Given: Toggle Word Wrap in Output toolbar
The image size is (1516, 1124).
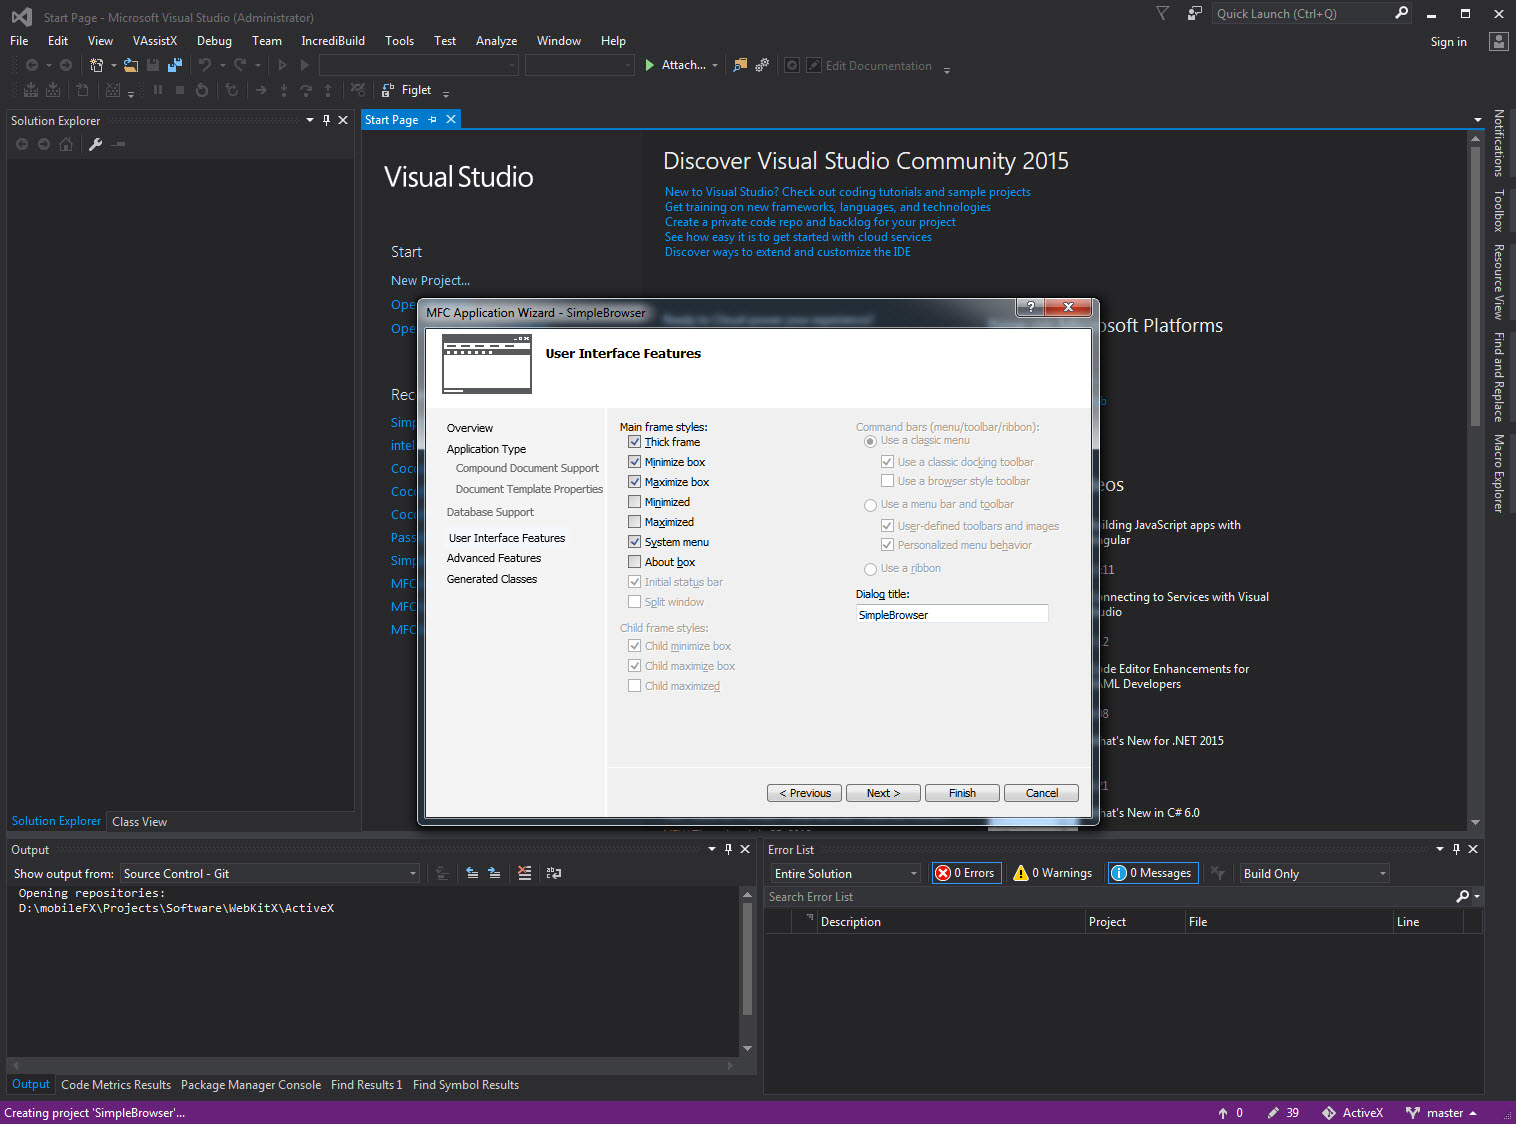Looking at the screenshot, I should pos(554,873).
